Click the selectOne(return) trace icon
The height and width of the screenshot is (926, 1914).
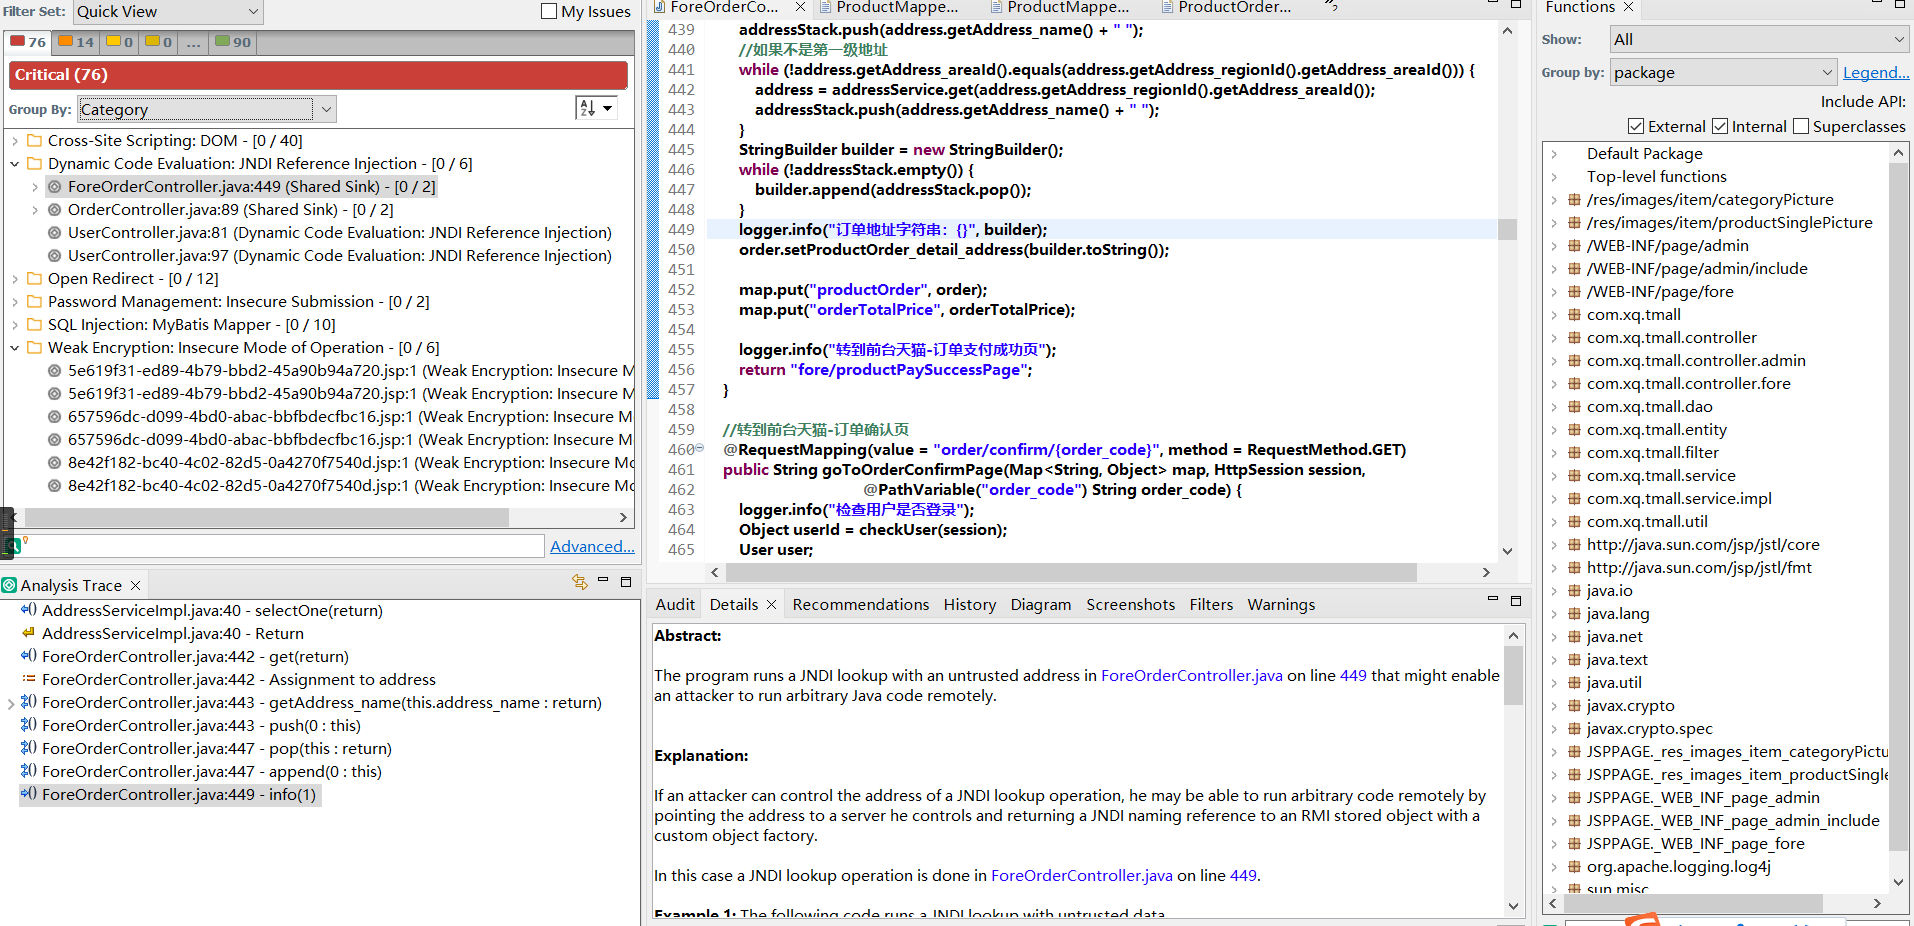29,610
